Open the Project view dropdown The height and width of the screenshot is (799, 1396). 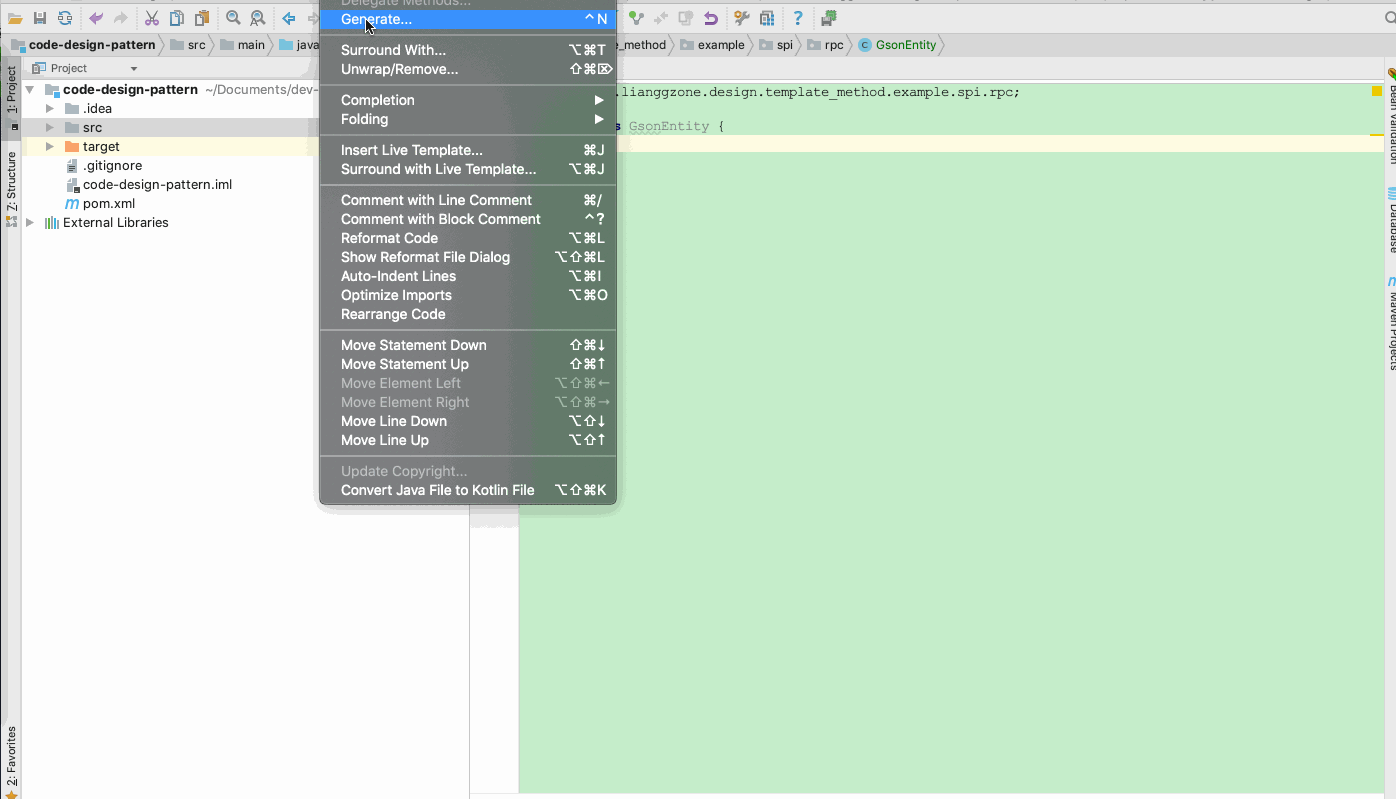(133, 69)
